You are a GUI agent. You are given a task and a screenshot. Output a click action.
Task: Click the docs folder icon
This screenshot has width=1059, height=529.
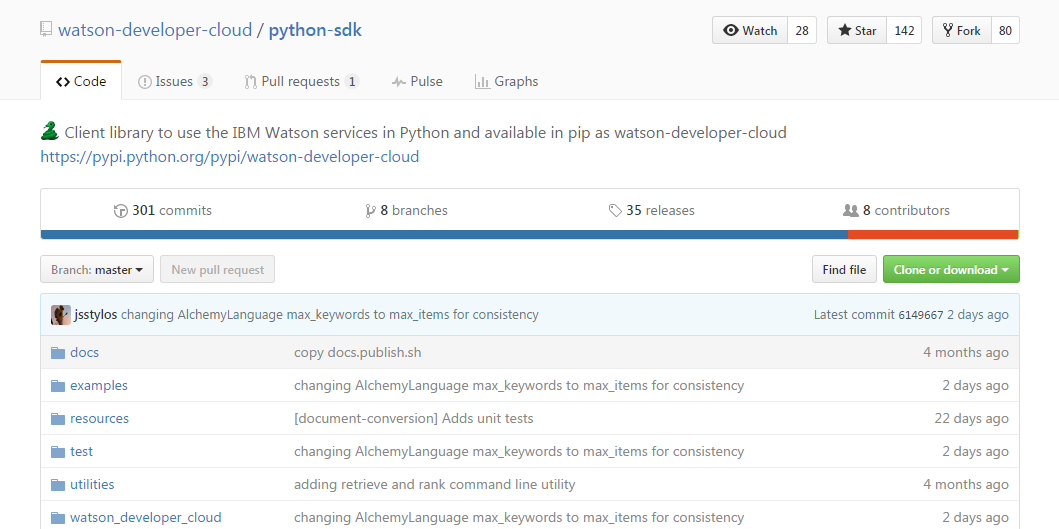tap(57, 353)
